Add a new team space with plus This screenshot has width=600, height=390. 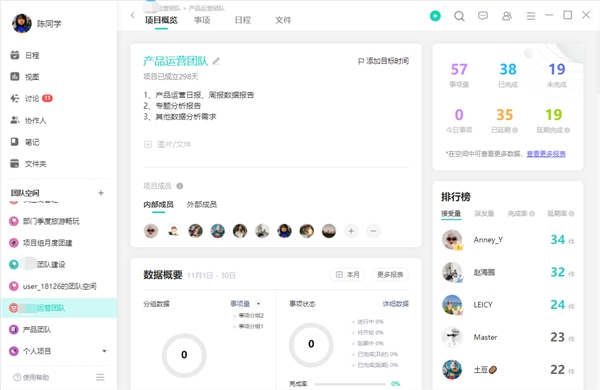(101, 193)
